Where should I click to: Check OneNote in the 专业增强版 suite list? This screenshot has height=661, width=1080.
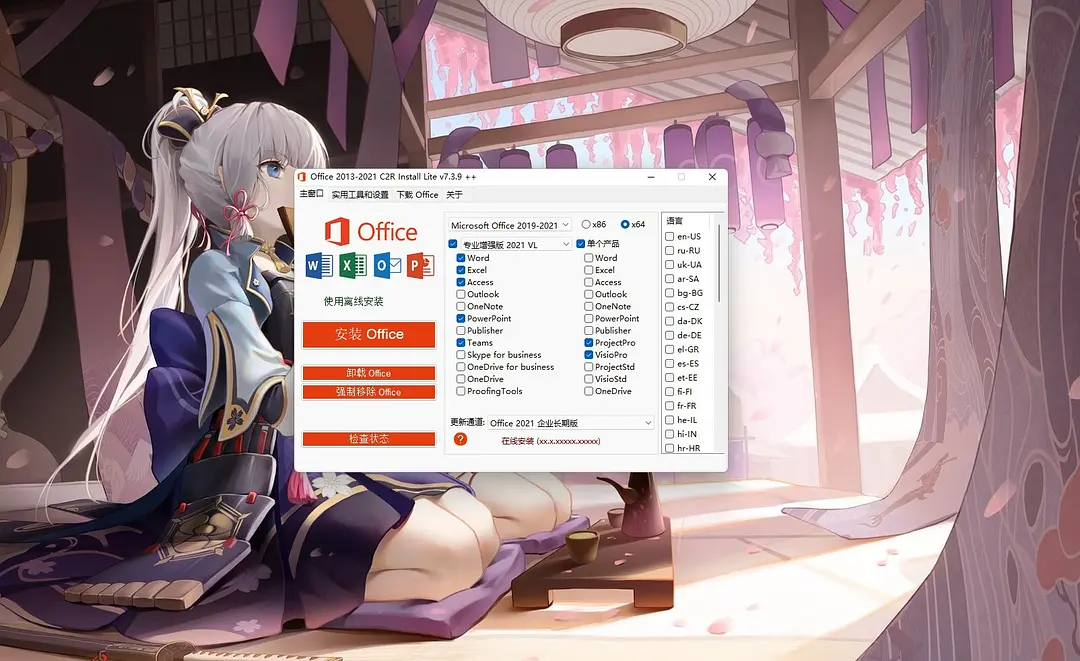(461, 306)
